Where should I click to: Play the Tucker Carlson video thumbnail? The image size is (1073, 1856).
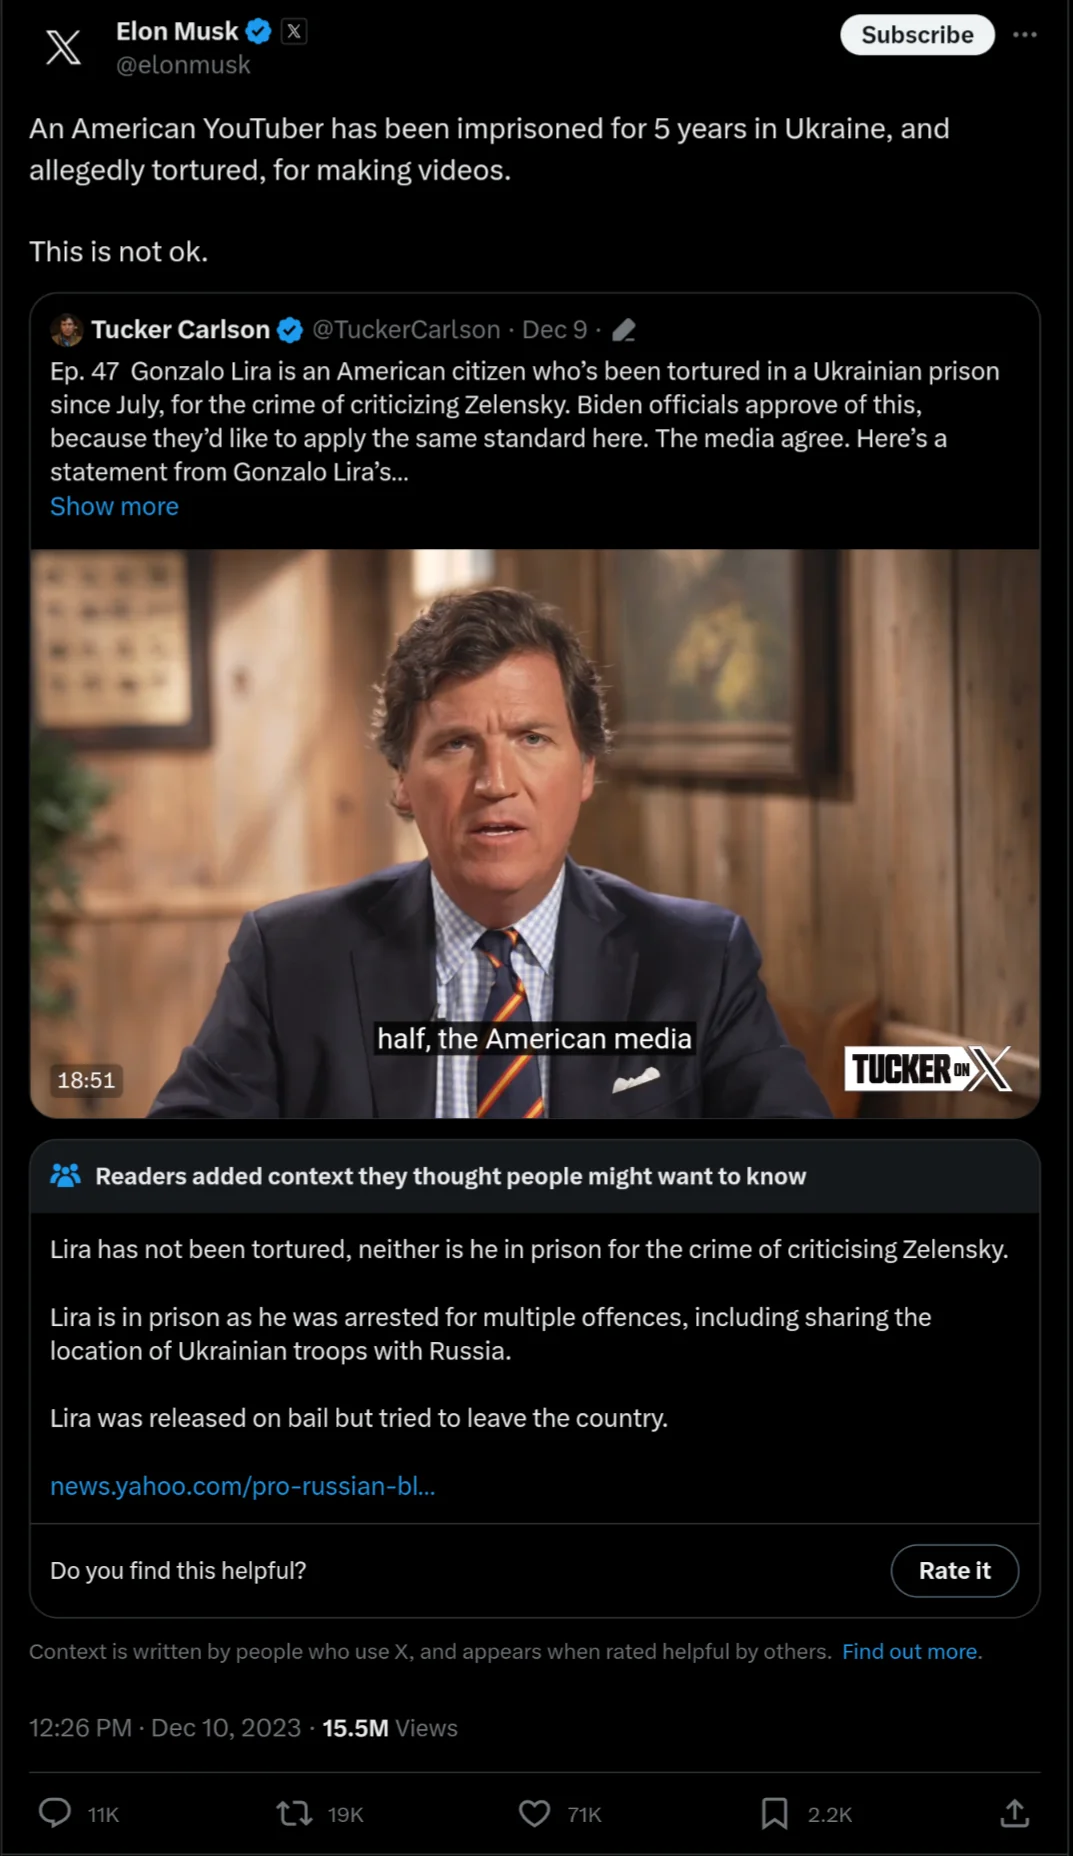click(x=535, y=833)
